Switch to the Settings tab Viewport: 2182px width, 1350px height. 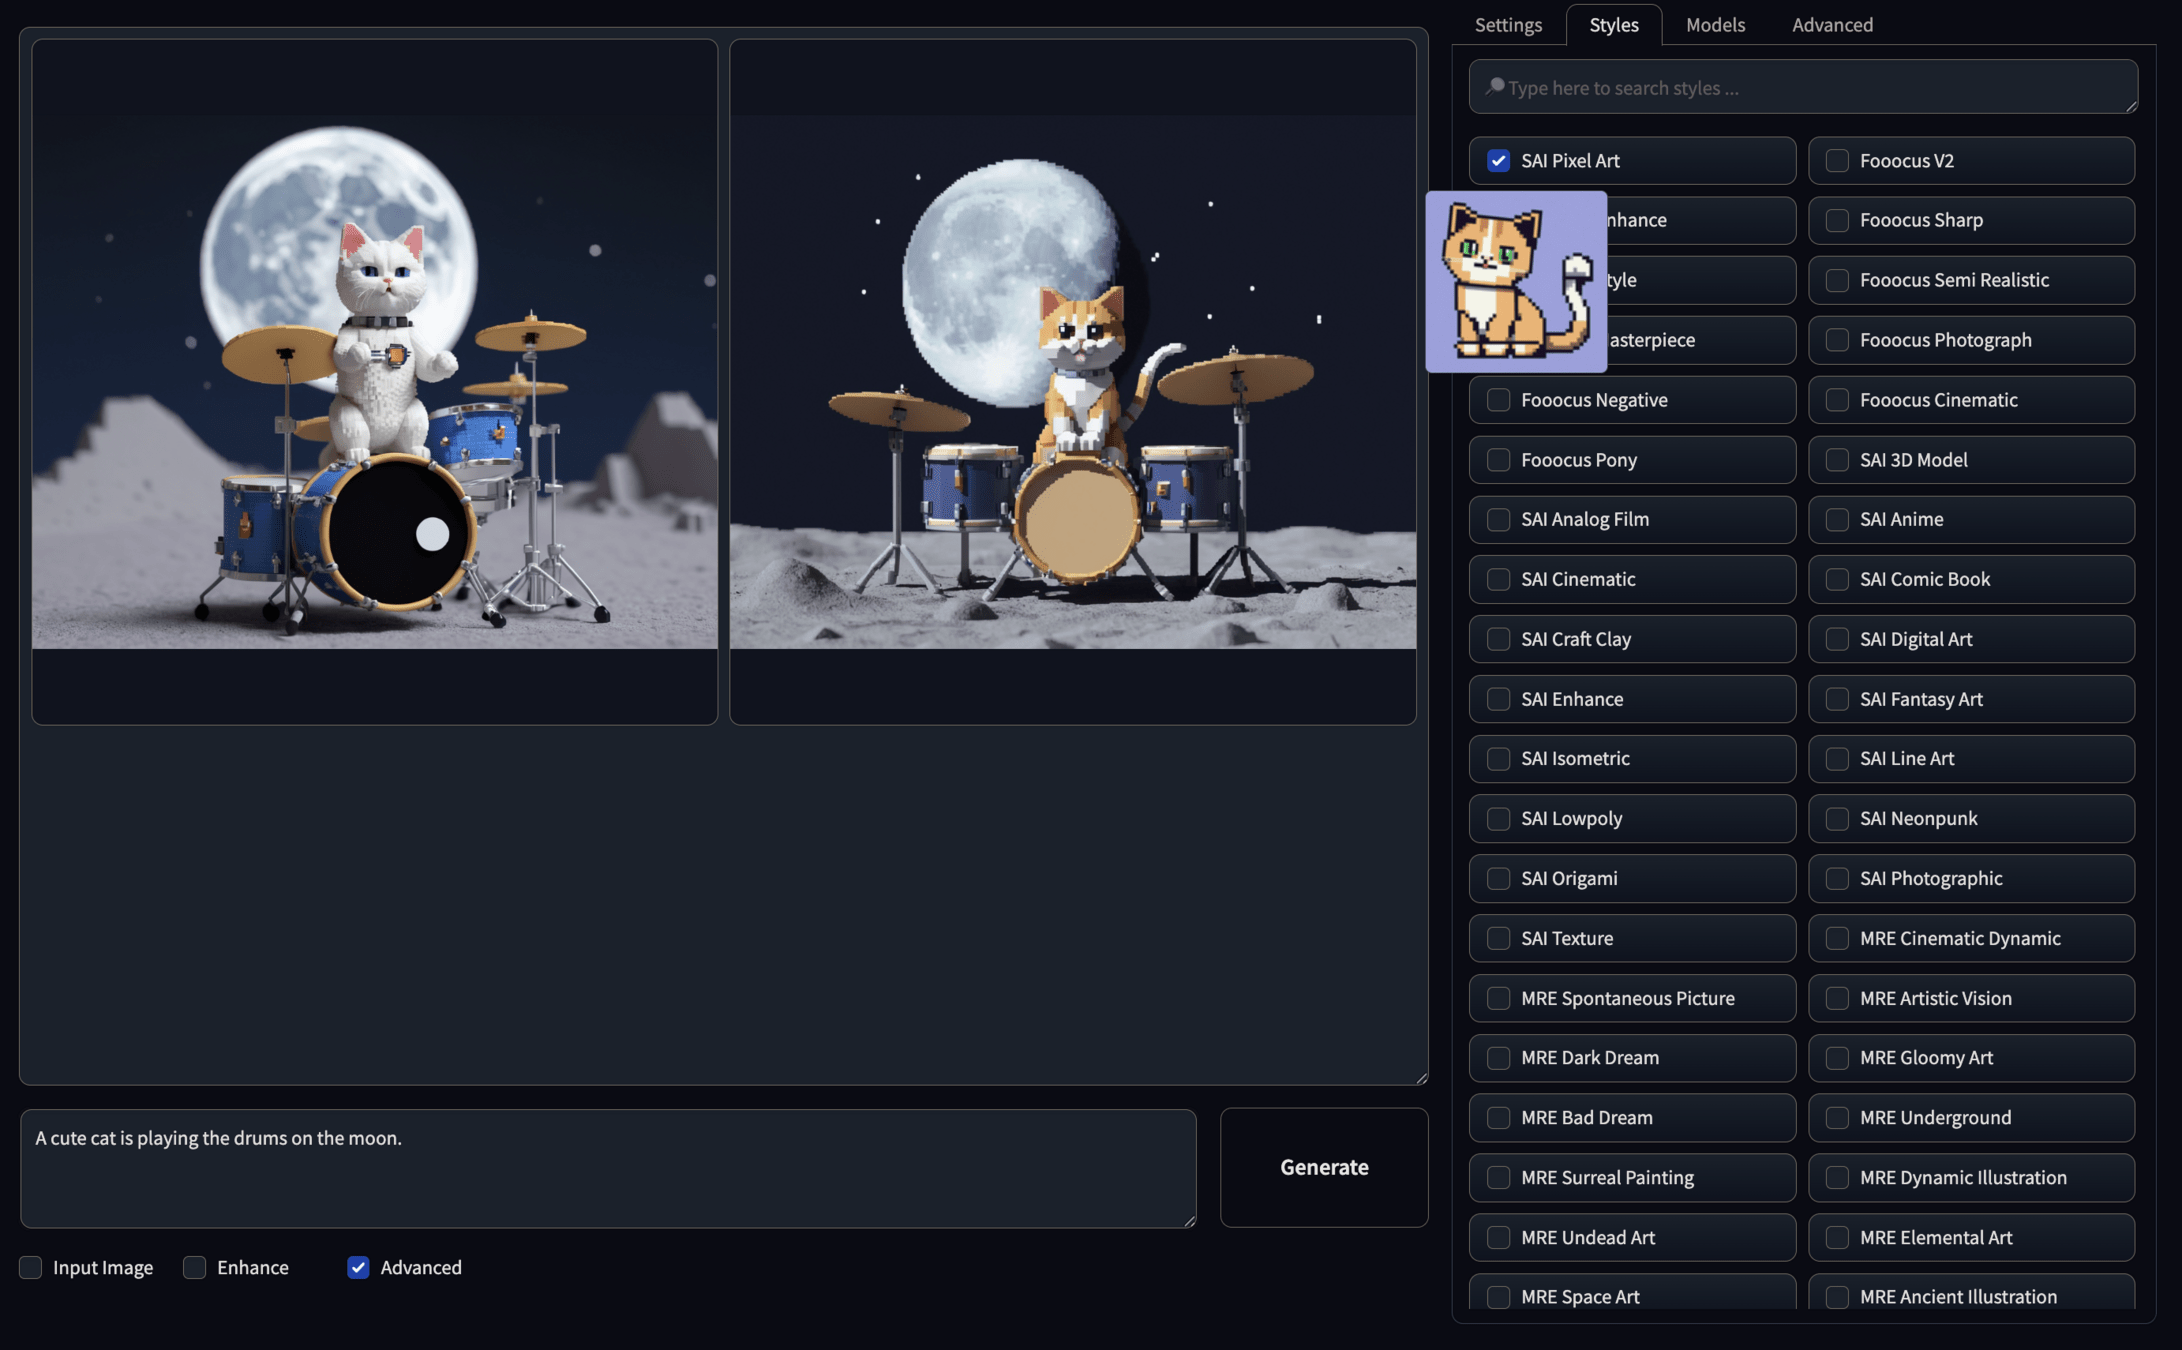click(1508, 25)
